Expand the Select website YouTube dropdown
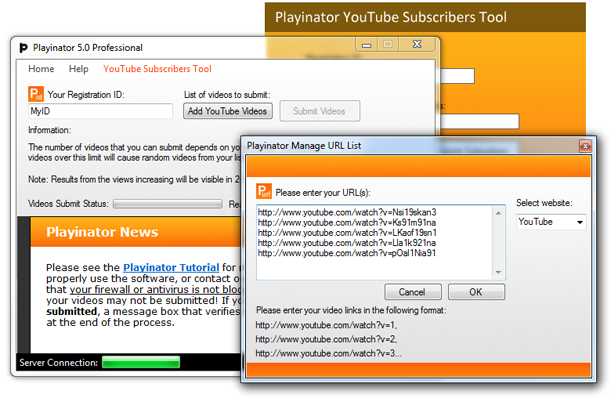 (x=551, y=222)
